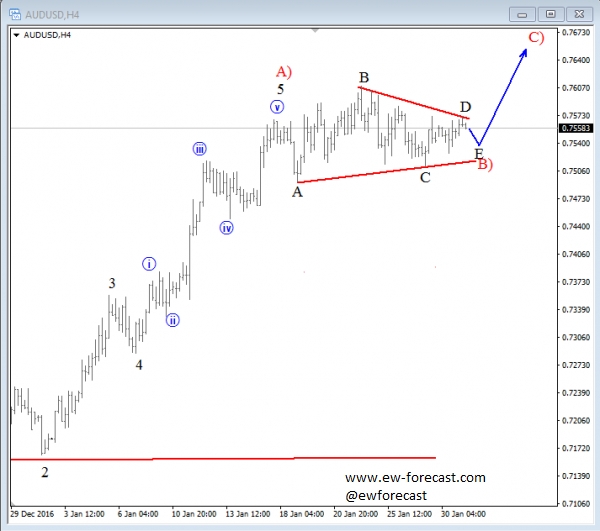Minimize the AUDUSD,H4 chart window
This screenshot has height=531, width=600.
point(522,15)
